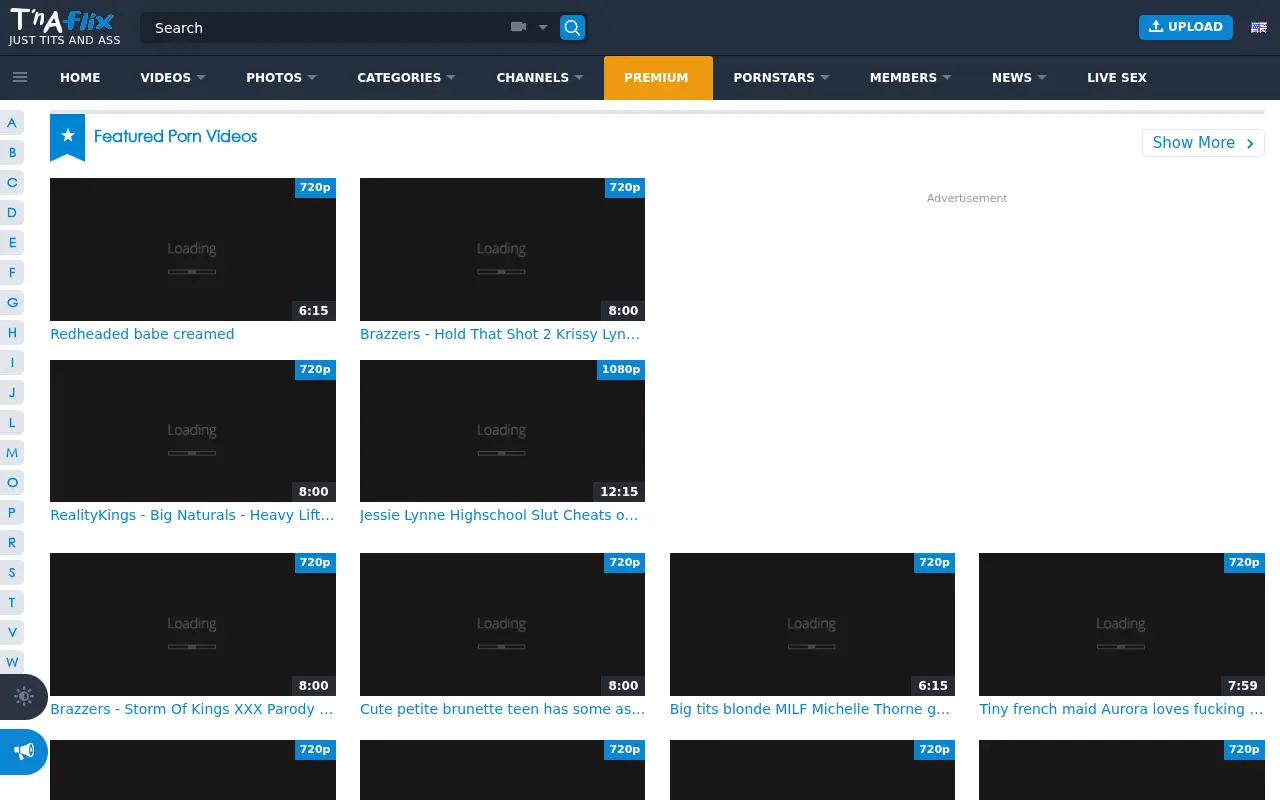Open the PORNSTARS menu

[x=781, y=77]
